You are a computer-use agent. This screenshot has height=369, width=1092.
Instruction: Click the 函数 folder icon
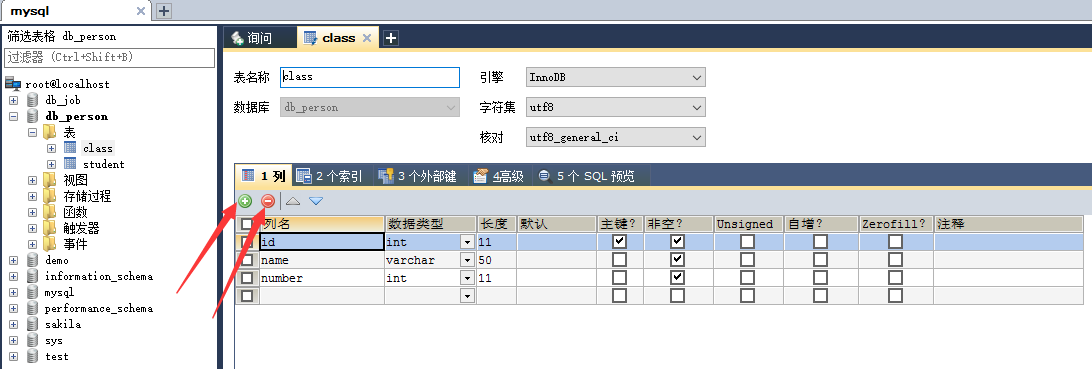tap(50, 212)
